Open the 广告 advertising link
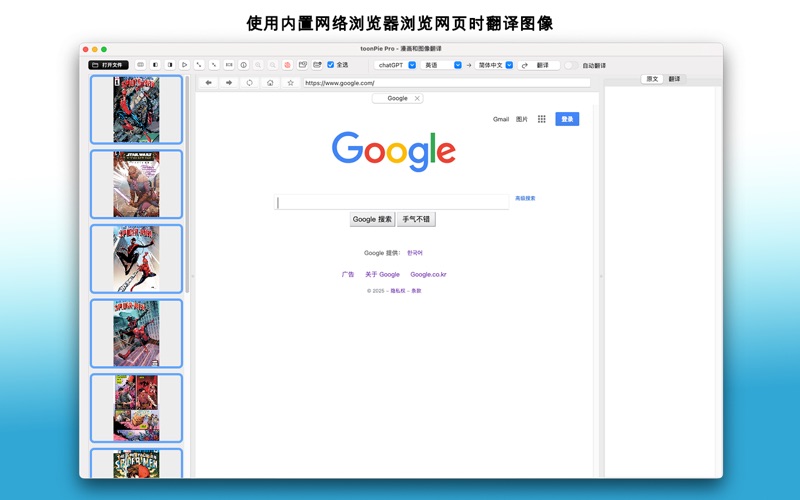Image resolution: width=800 pixels, height=500 pixels. click(x=348, y=274)
